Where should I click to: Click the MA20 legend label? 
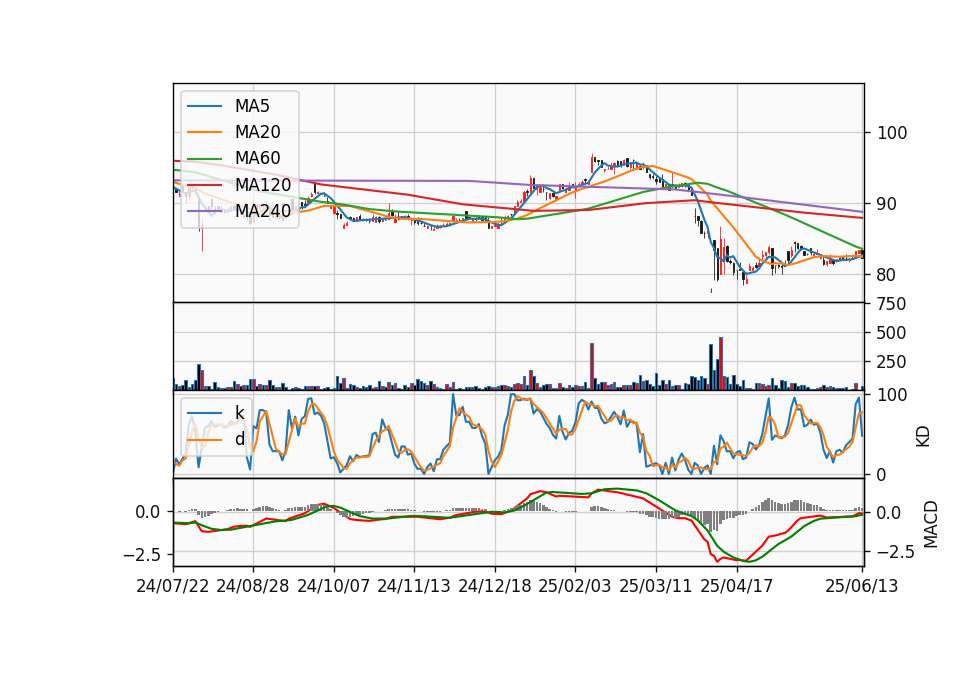coord(257,132)
